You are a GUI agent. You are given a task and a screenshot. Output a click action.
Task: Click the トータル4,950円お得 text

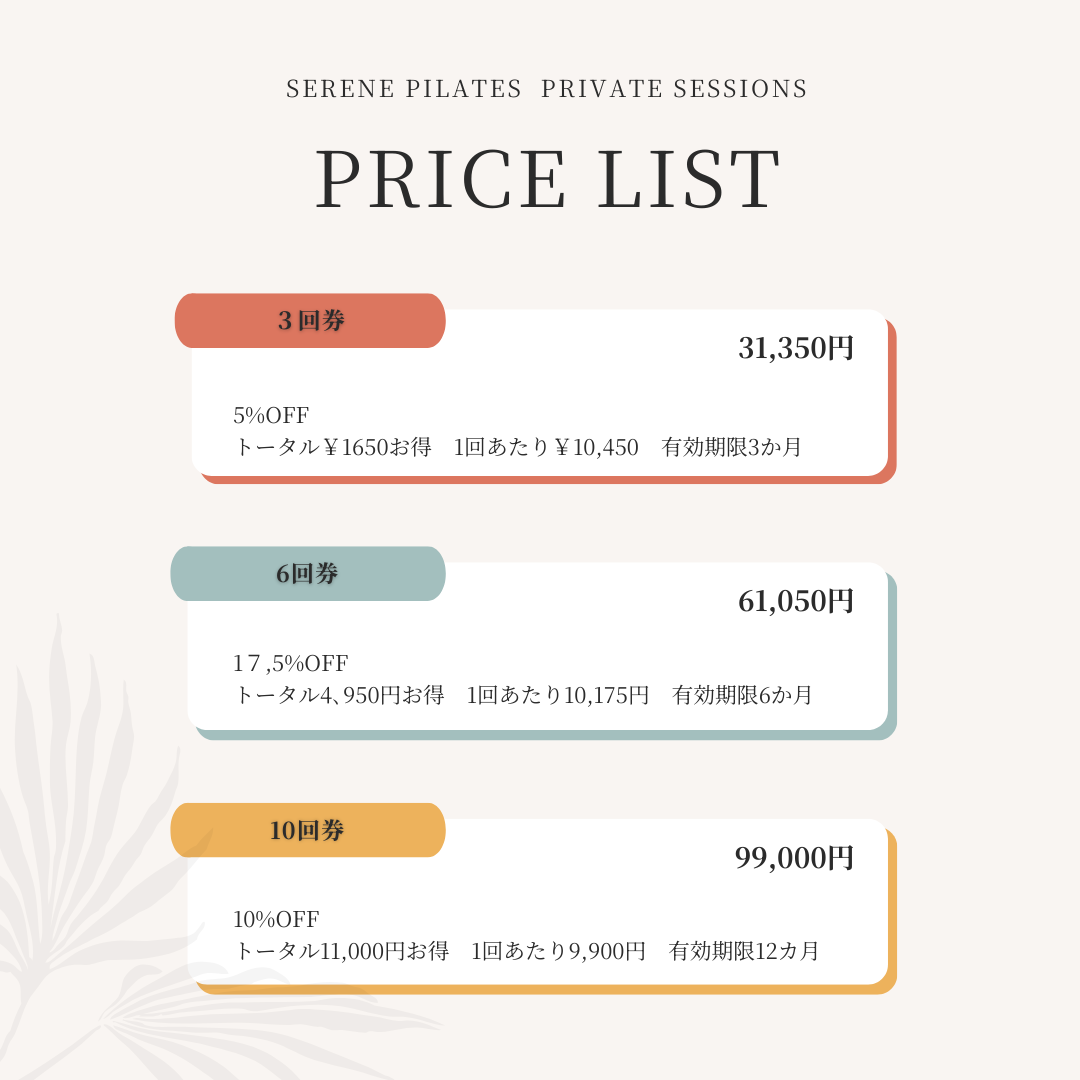pos(339,695)
